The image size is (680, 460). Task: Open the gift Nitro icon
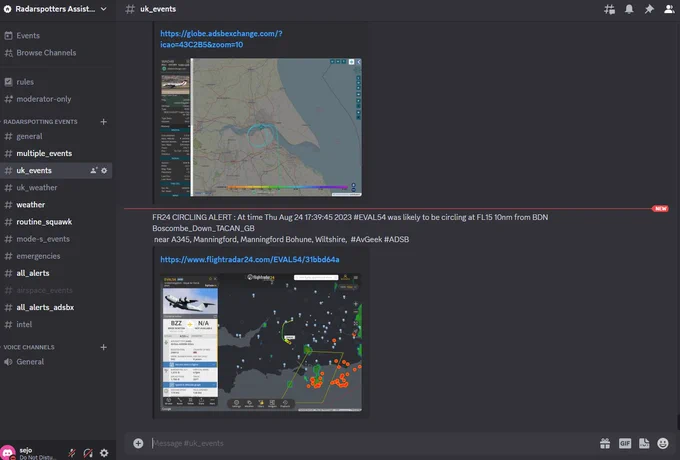coord(605,443)
